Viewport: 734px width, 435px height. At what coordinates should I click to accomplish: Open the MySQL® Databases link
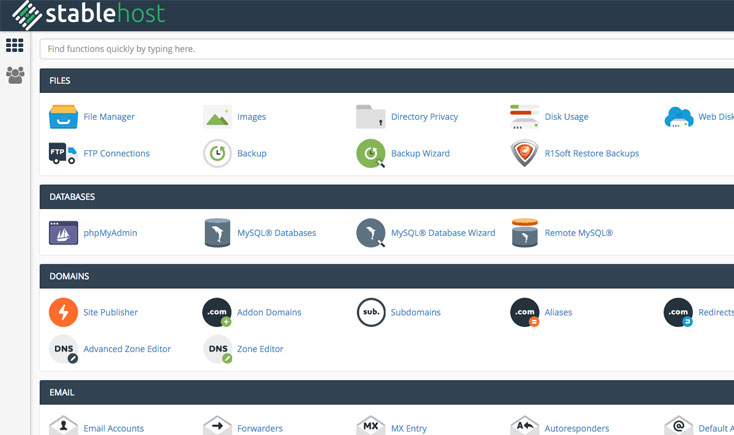point(276,233)
